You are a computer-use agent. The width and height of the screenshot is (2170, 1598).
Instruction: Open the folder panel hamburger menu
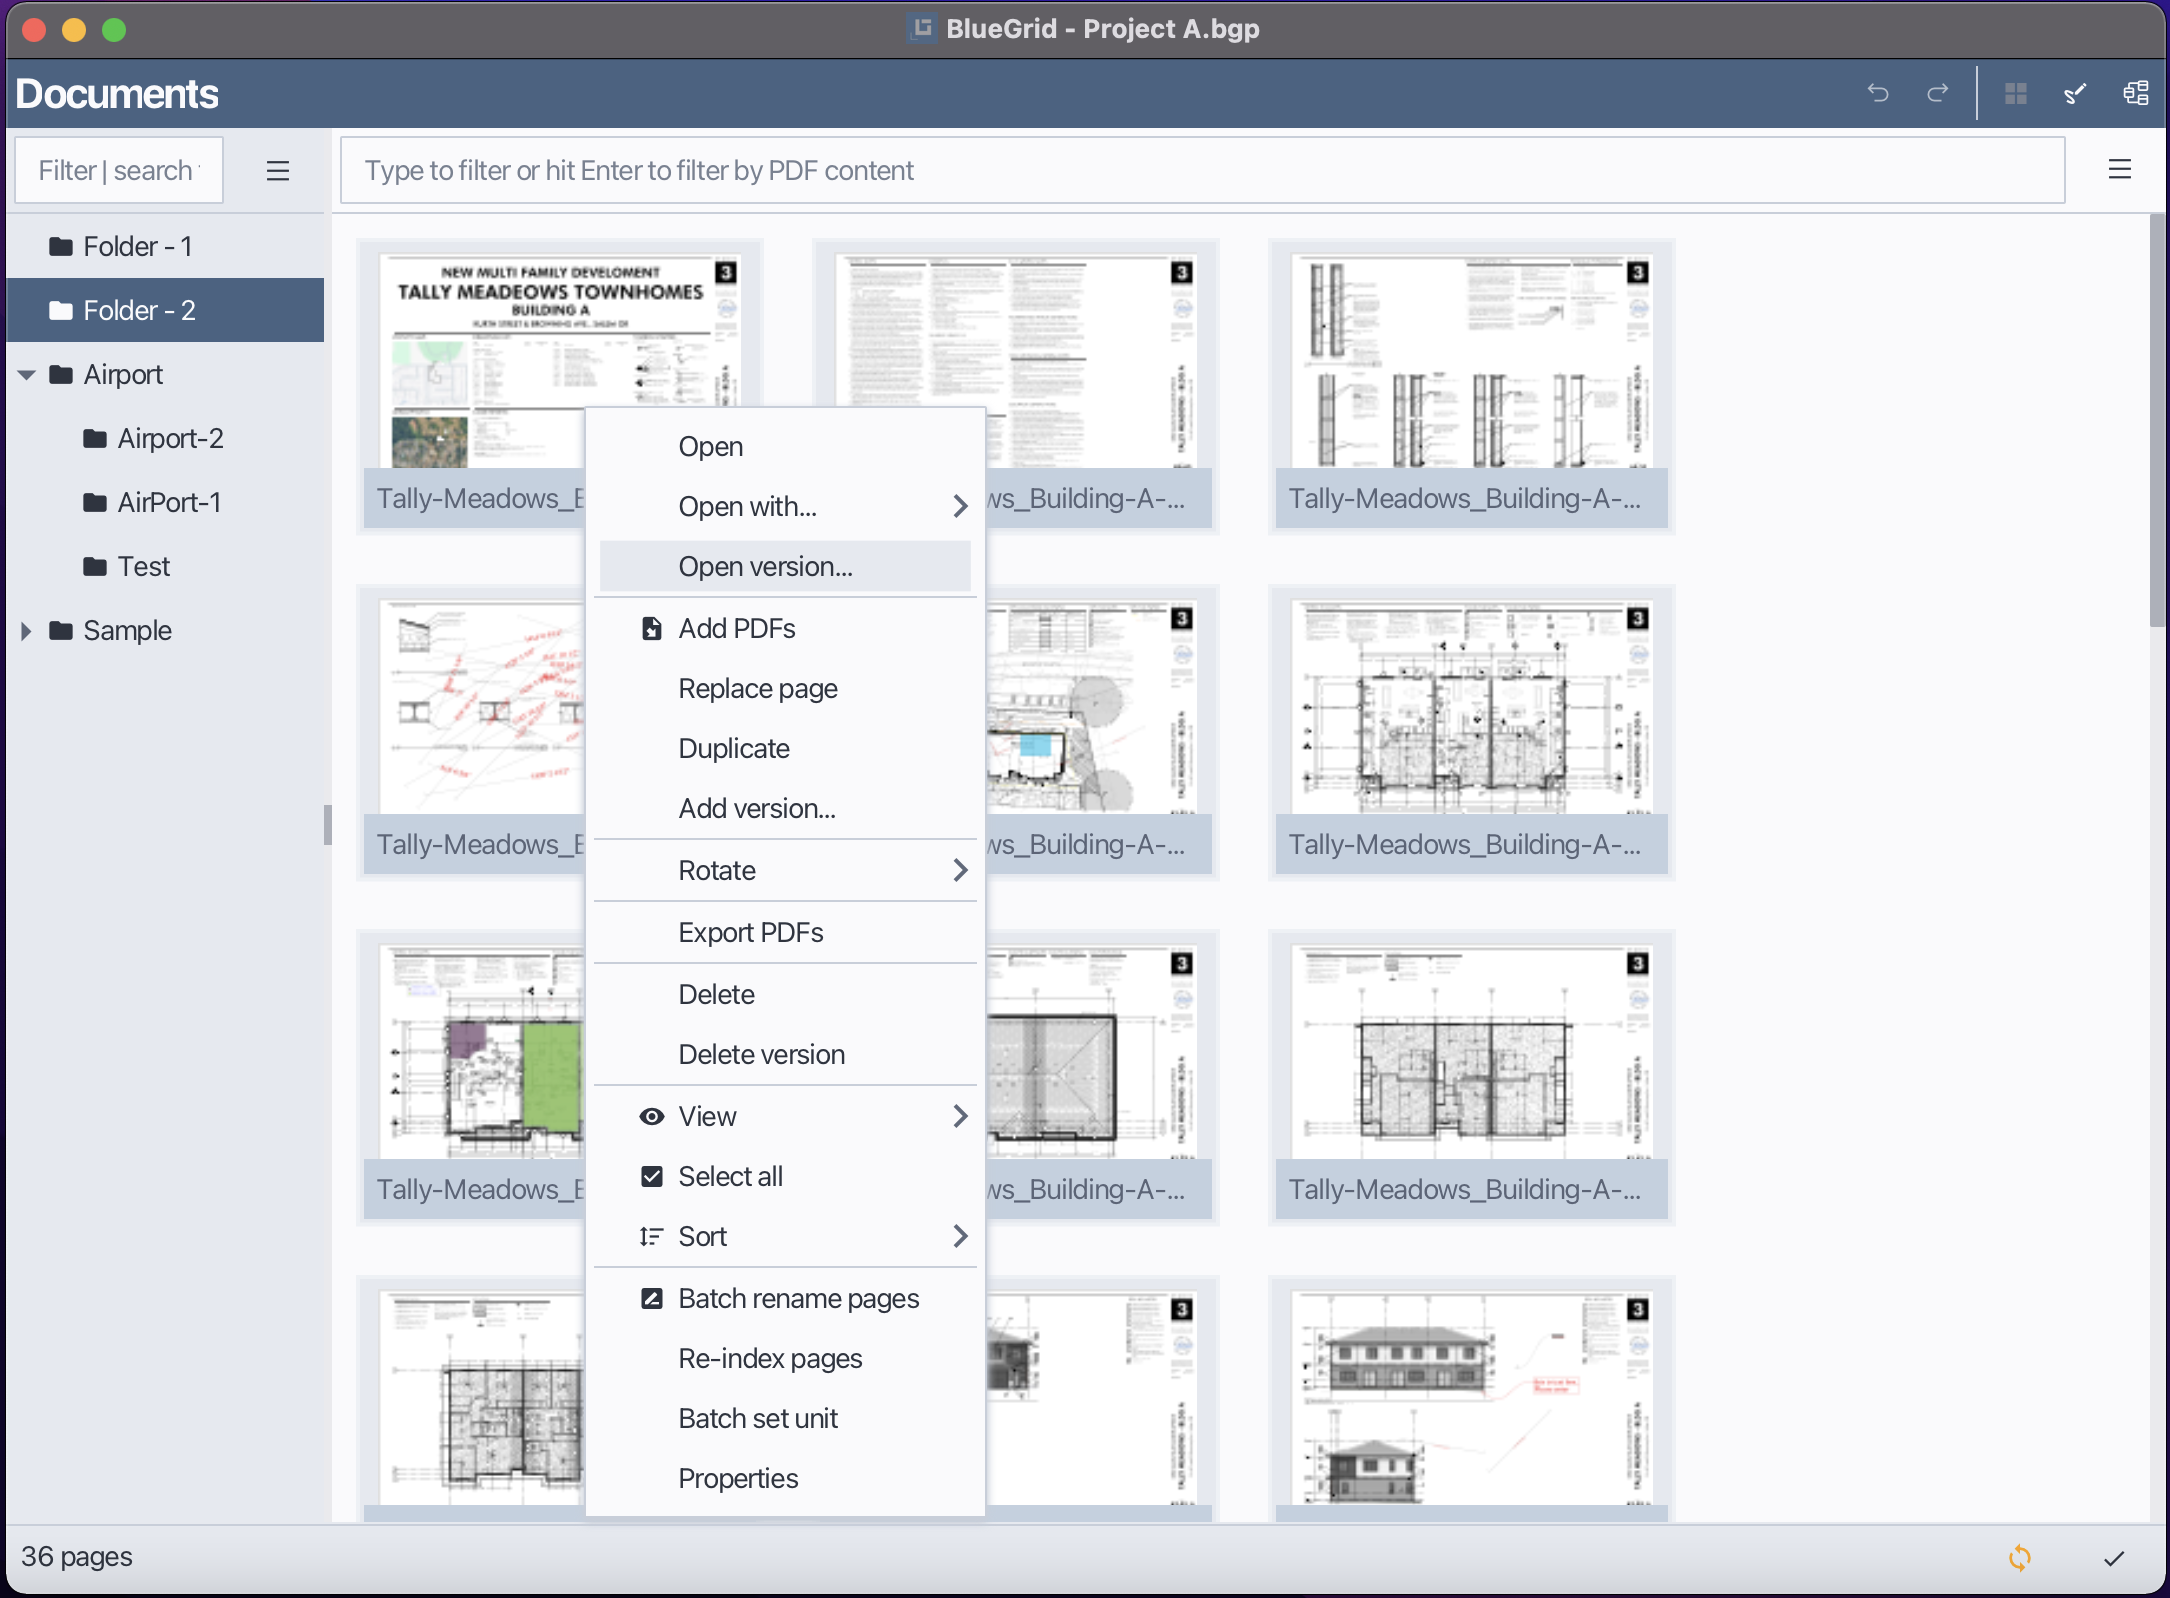tap(277, 170)
